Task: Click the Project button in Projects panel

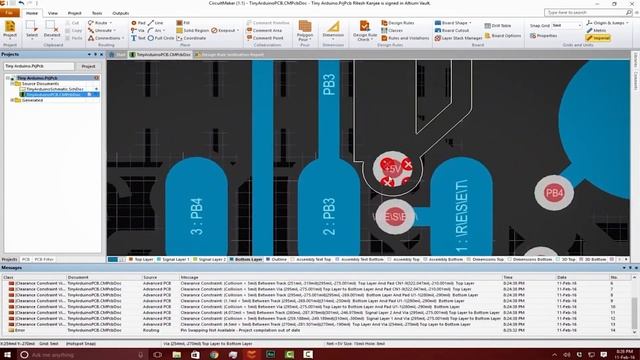Action: coord(88,66)
